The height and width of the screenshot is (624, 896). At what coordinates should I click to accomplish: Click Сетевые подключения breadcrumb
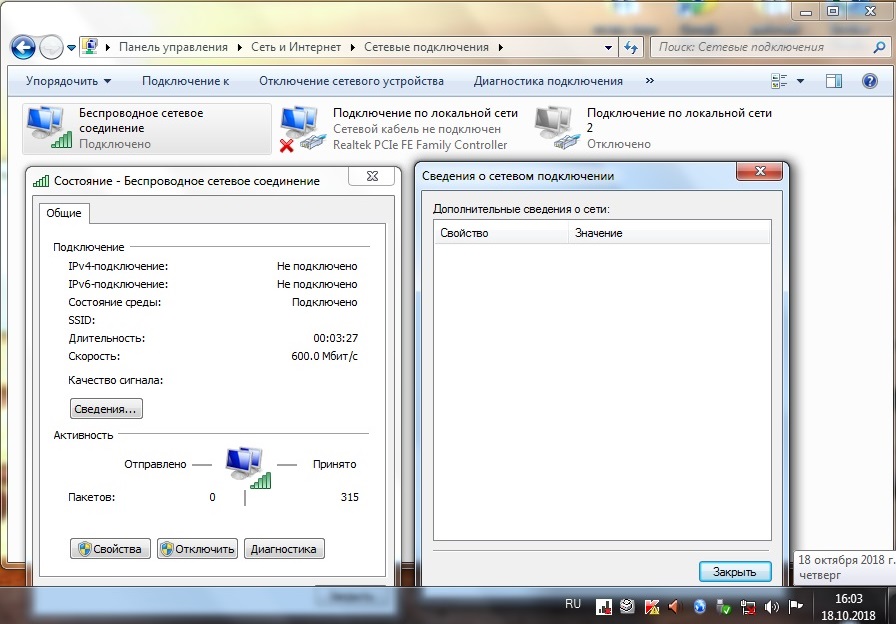click(x=426, y=47)
